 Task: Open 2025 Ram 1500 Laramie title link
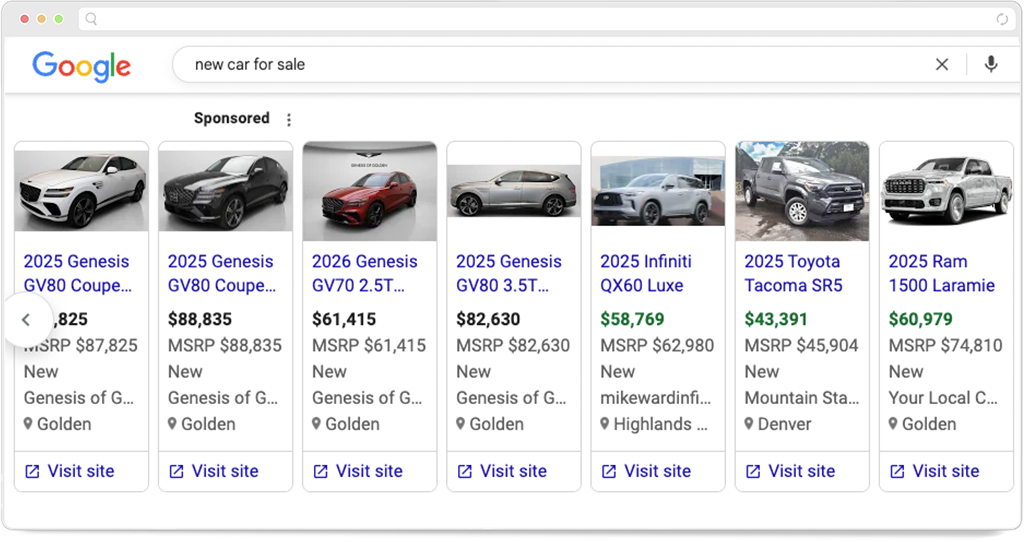(x=942, y=274)
